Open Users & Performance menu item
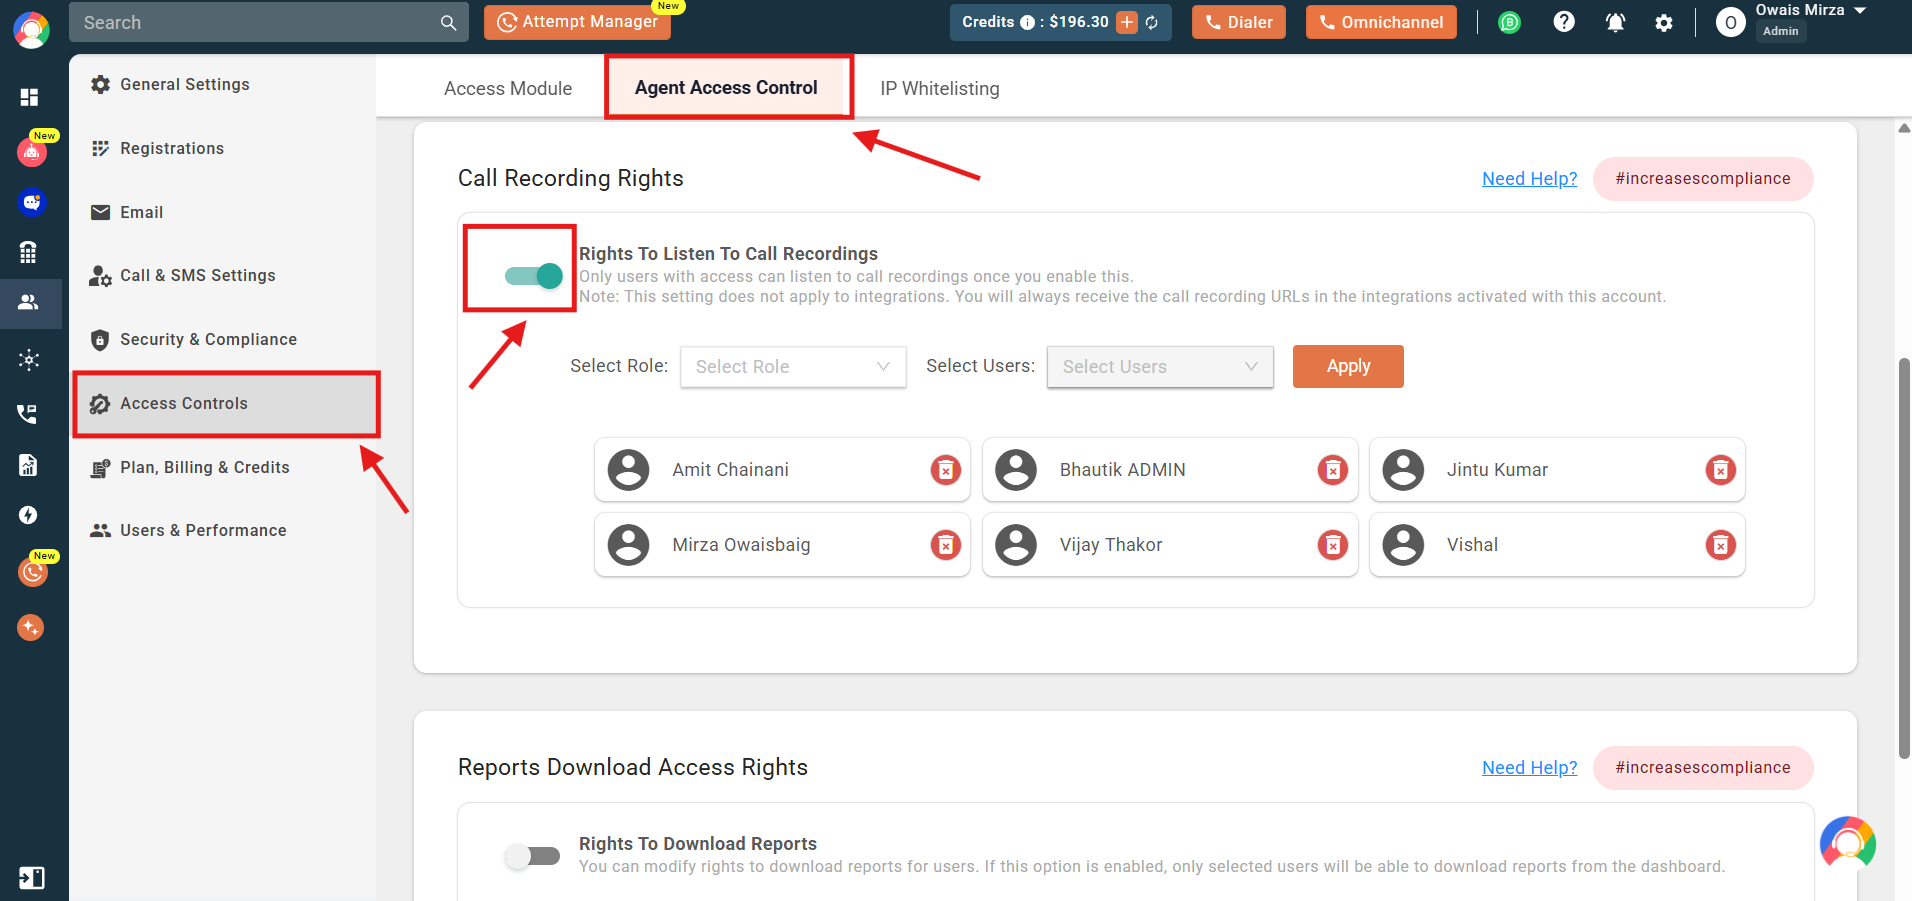The image size is (1912, 901). coord(223,531)
